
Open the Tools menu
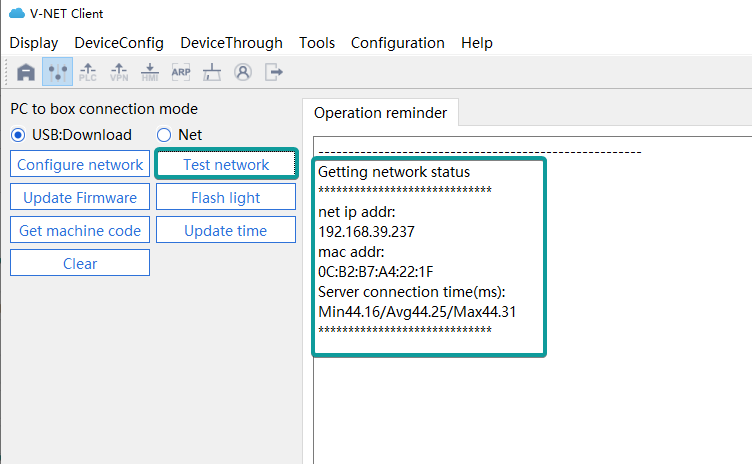pos(317,43)
